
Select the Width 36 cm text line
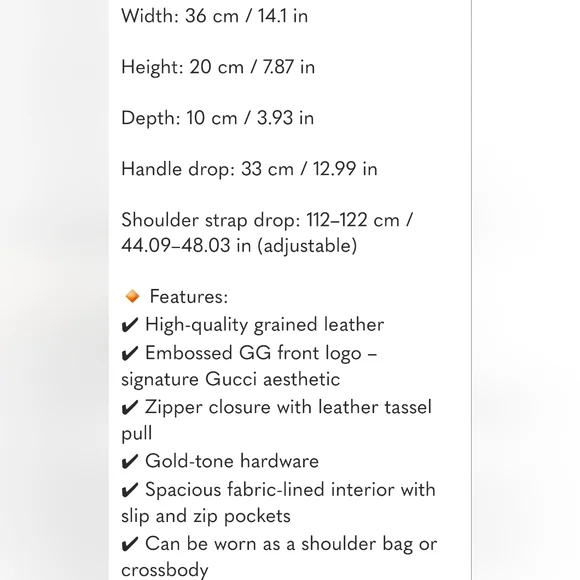click(215, 16)
